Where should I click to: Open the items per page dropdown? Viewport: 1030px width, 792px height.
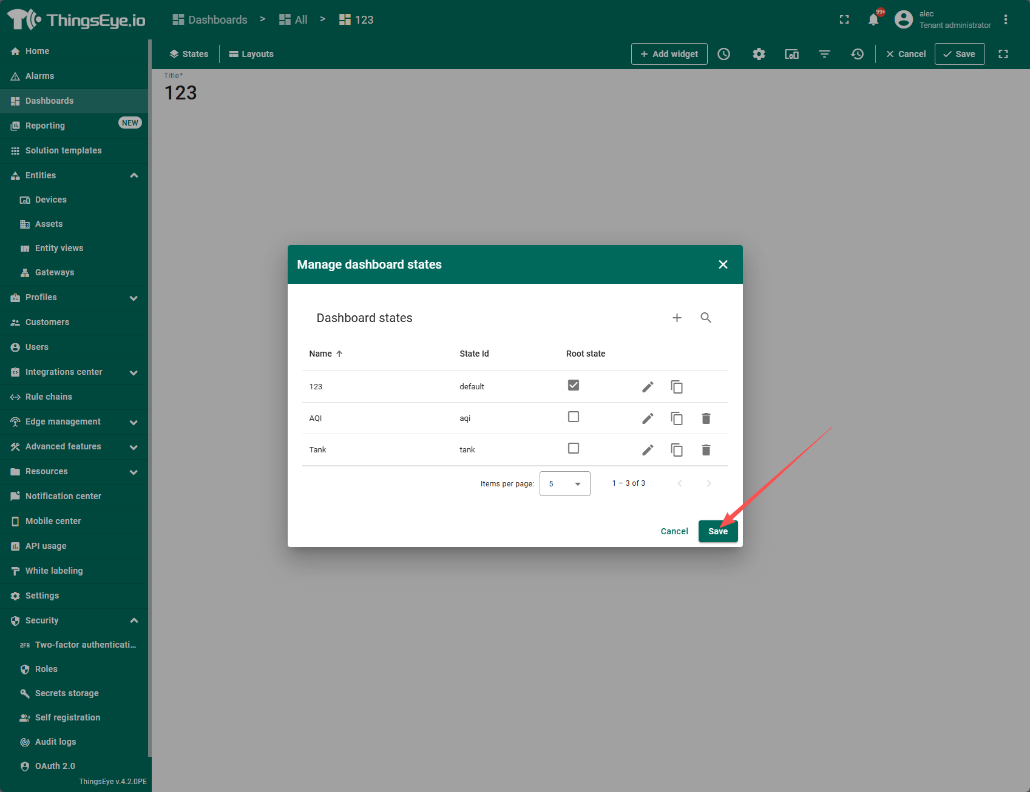point(564,484)
